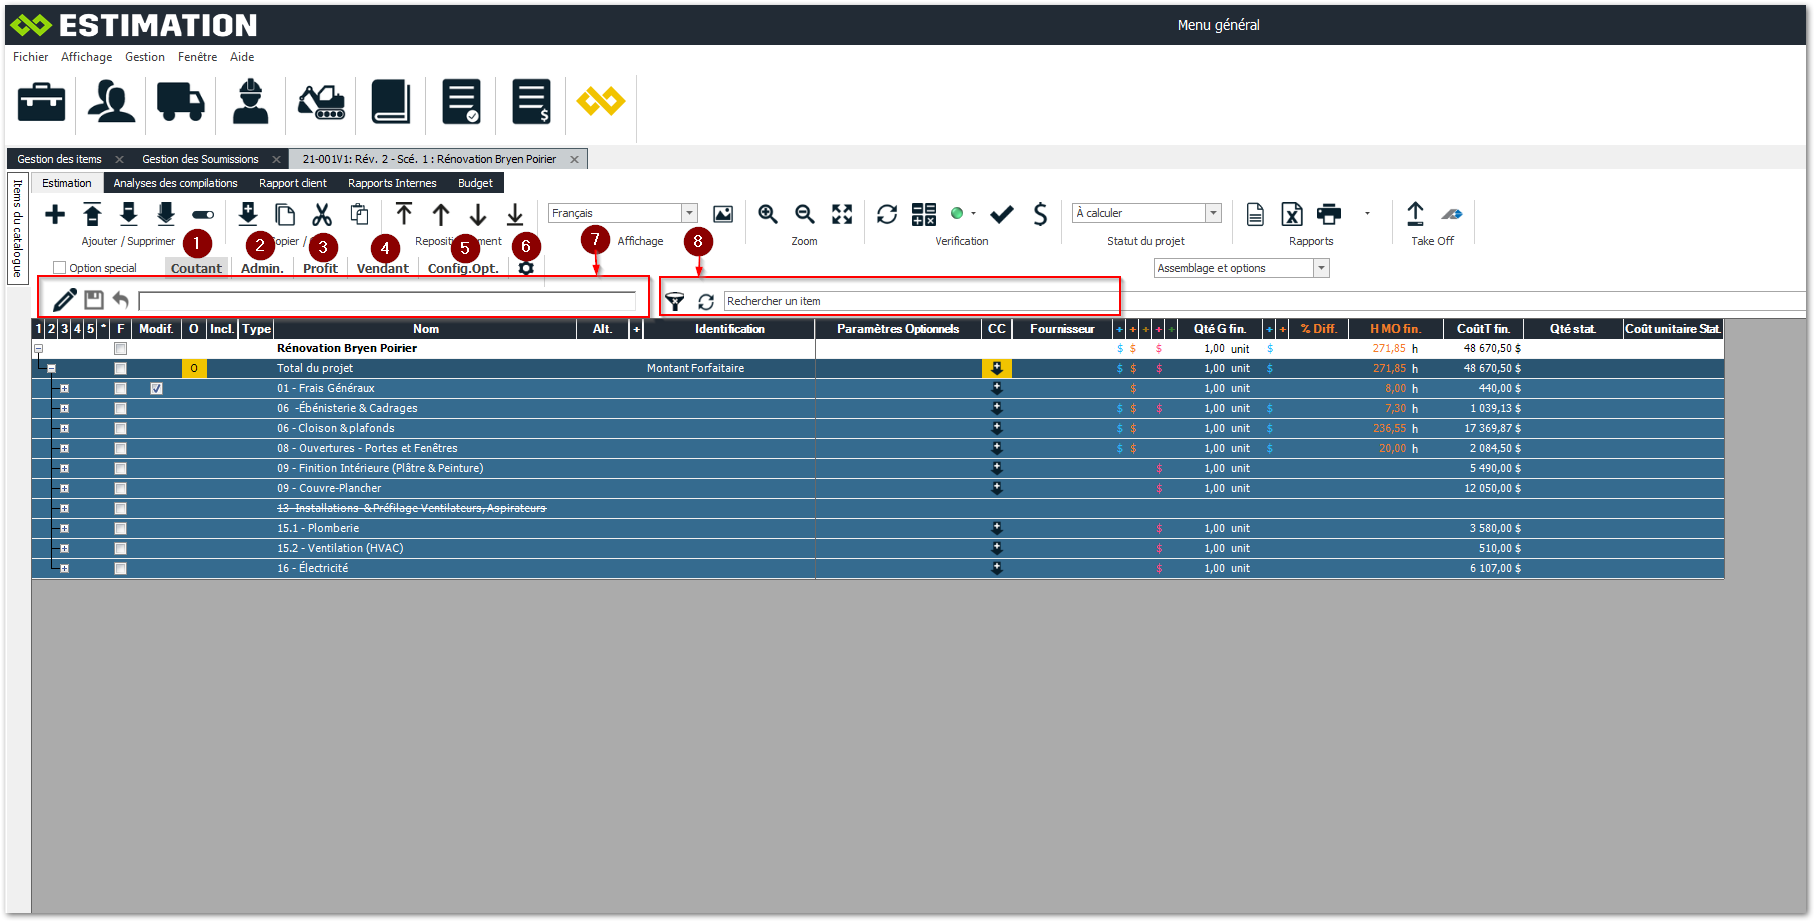Click the excavator equipment icon

point(321,102)
